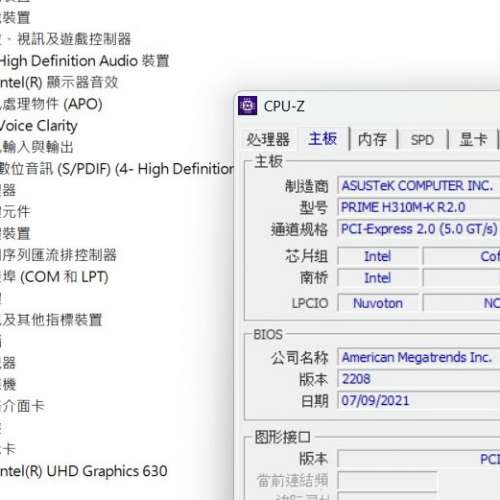Screen dimensions: 500x500
Task: Click the 芯片组 Intel value field
Action: (378, 256)
